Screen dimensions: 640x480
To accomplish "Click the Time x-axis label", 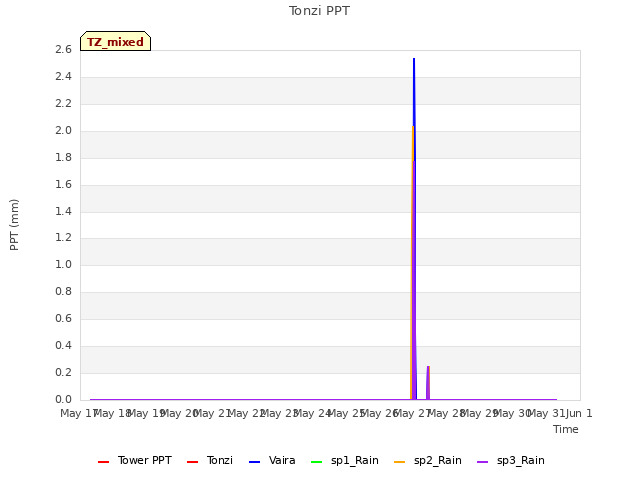I will 566,429.
